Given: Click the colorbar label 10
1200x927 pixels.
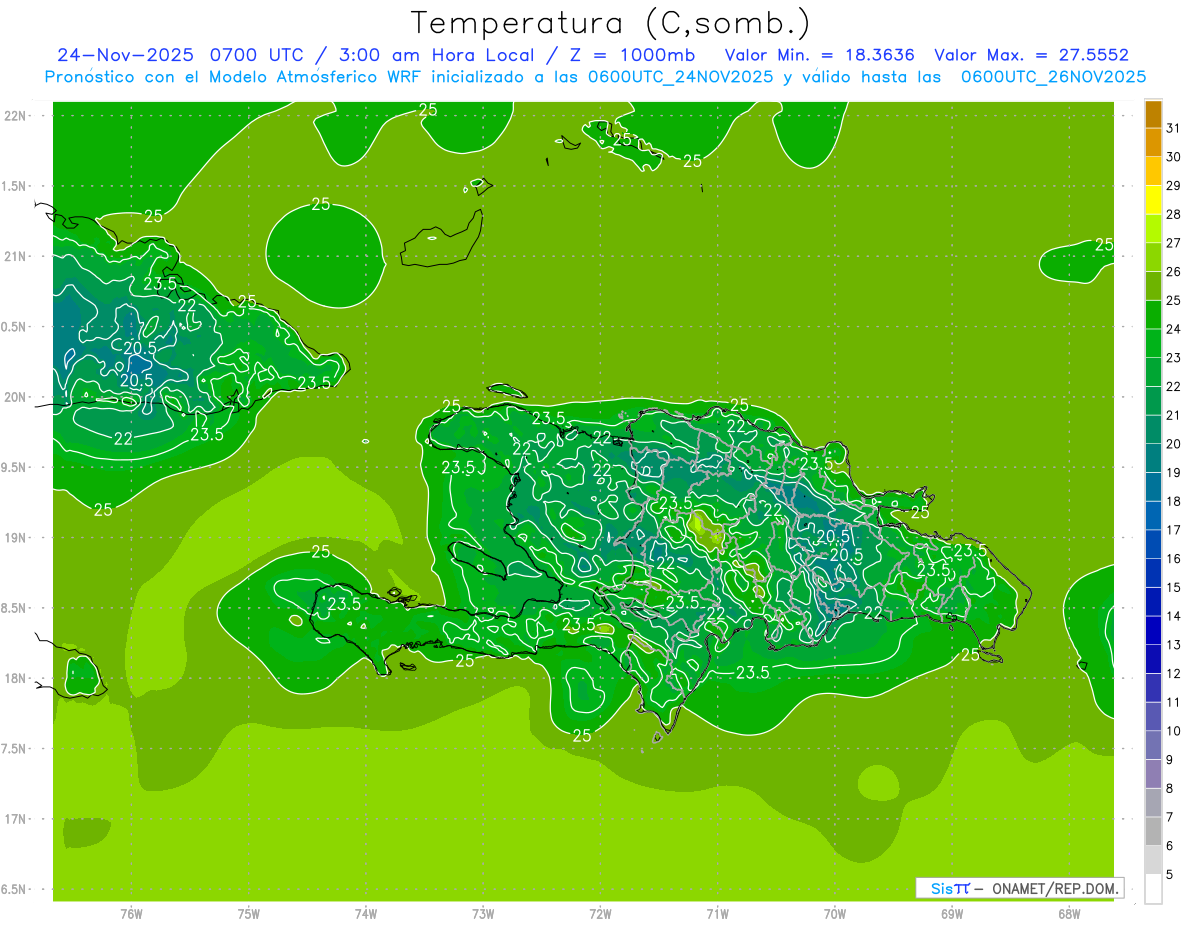Looking at the screenshot, I should click(1173, 731).
